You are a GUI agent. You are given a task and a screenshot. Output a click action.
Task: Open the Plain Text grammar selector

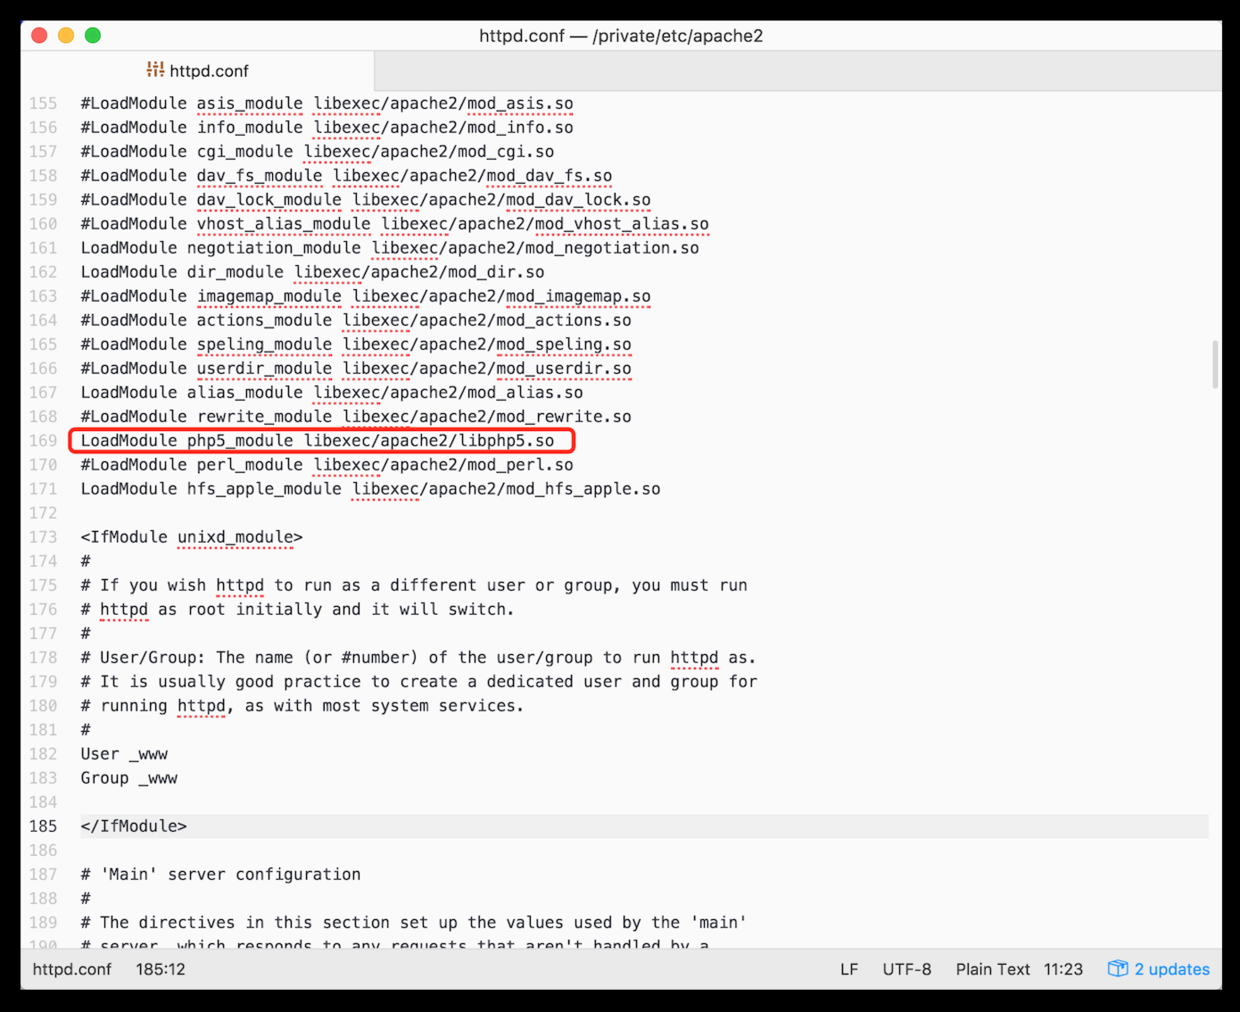coord(992,969)
